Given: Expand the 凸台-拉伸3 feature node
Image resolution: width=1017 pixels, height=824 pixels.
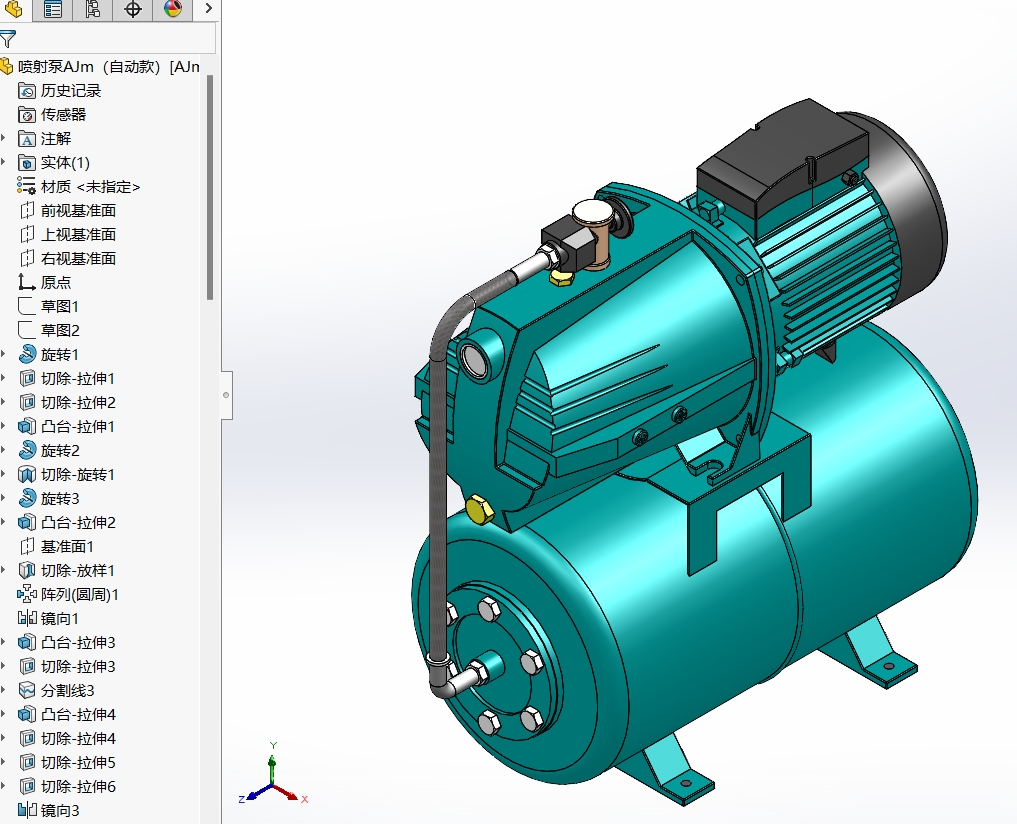Looking at the screenshot, I should coord(3,642).
